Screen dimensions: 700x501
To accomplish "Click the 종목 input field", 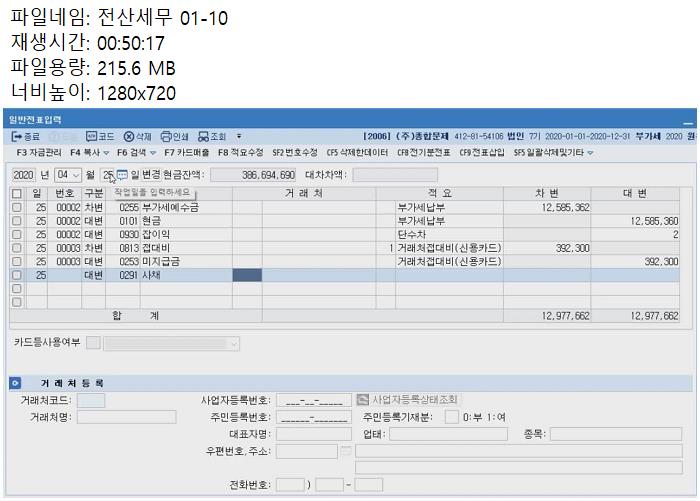I will pyautogui.click(x=616, y=434).
